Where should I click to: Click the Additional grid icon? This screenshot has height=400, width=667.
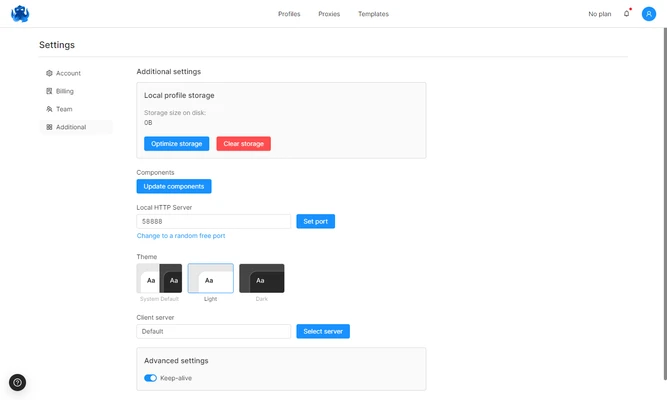[x=49, y=127]
